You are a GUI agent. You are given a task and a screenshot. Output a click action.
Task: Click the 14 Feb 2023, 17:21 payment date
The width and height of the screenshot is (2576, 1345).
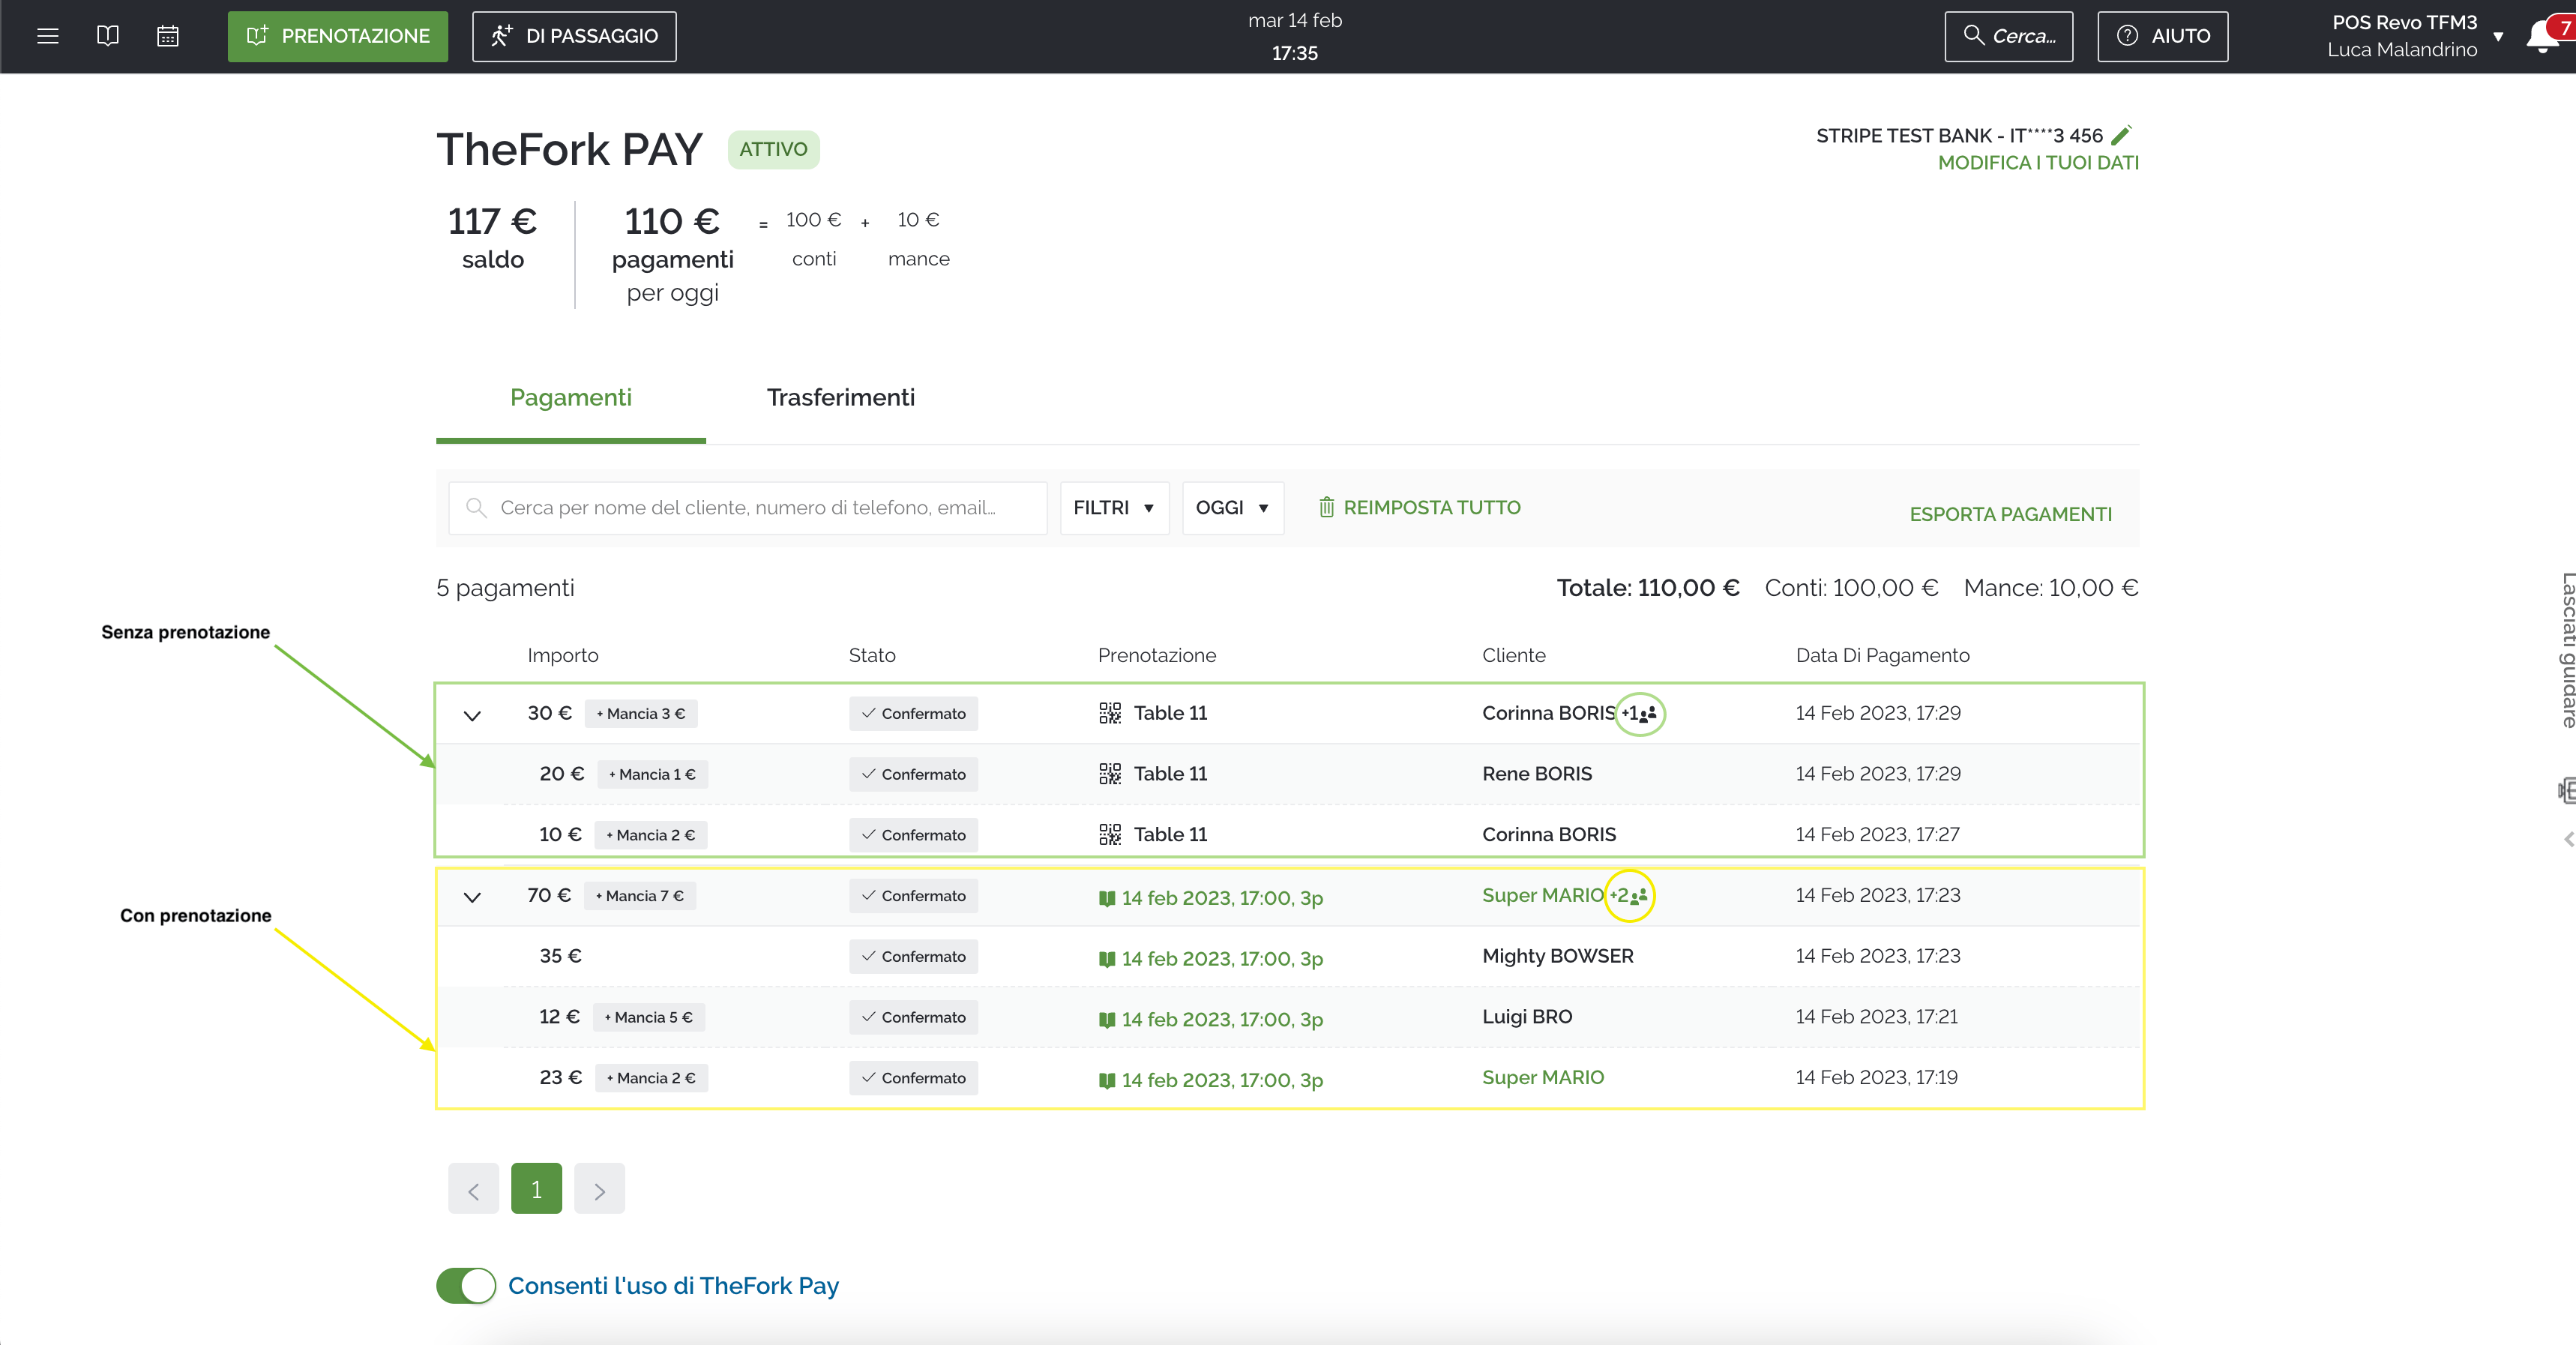click(1876, 1016)
